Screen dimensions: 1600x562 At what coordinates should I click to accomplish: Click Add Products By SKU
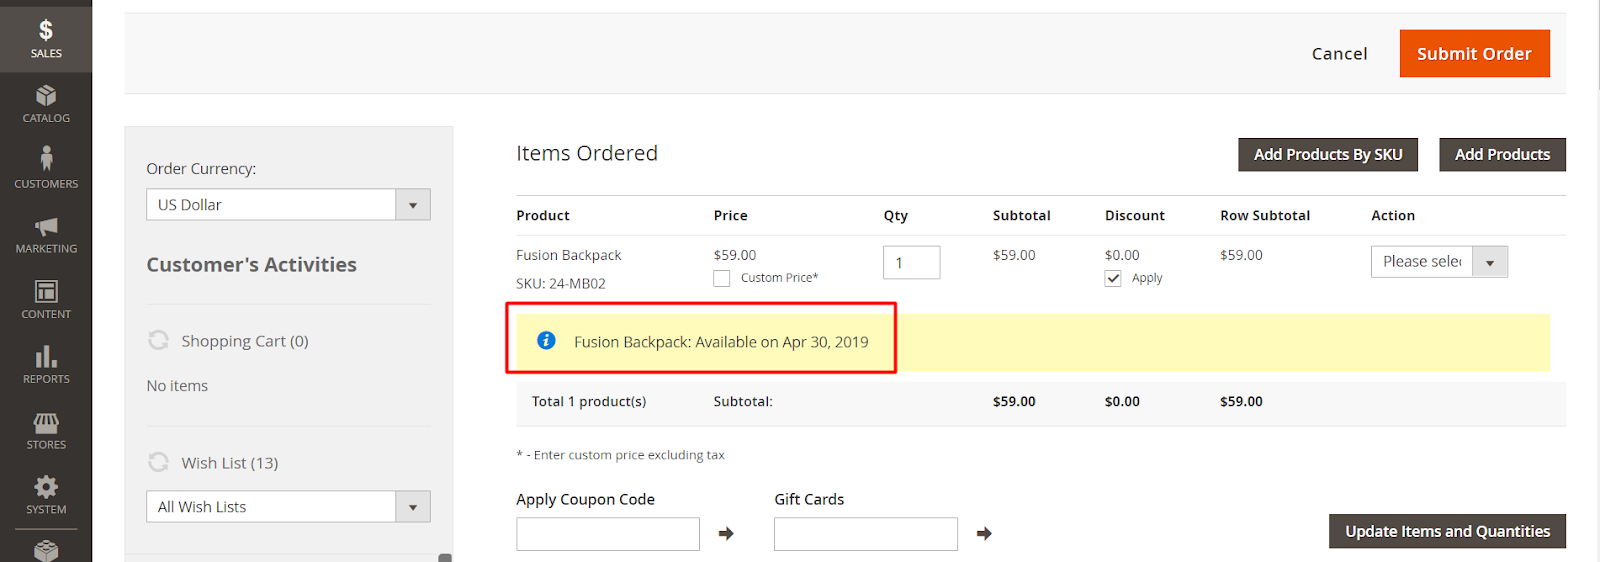[1327, 155]
